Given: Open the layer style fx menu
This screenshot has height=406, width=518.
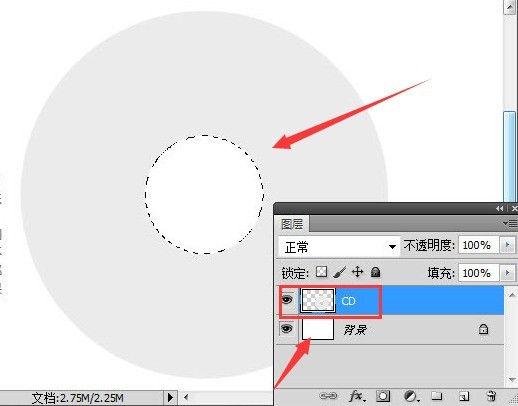Looking at the screenshot, I should pyautogui.click(x=357, y=396).
